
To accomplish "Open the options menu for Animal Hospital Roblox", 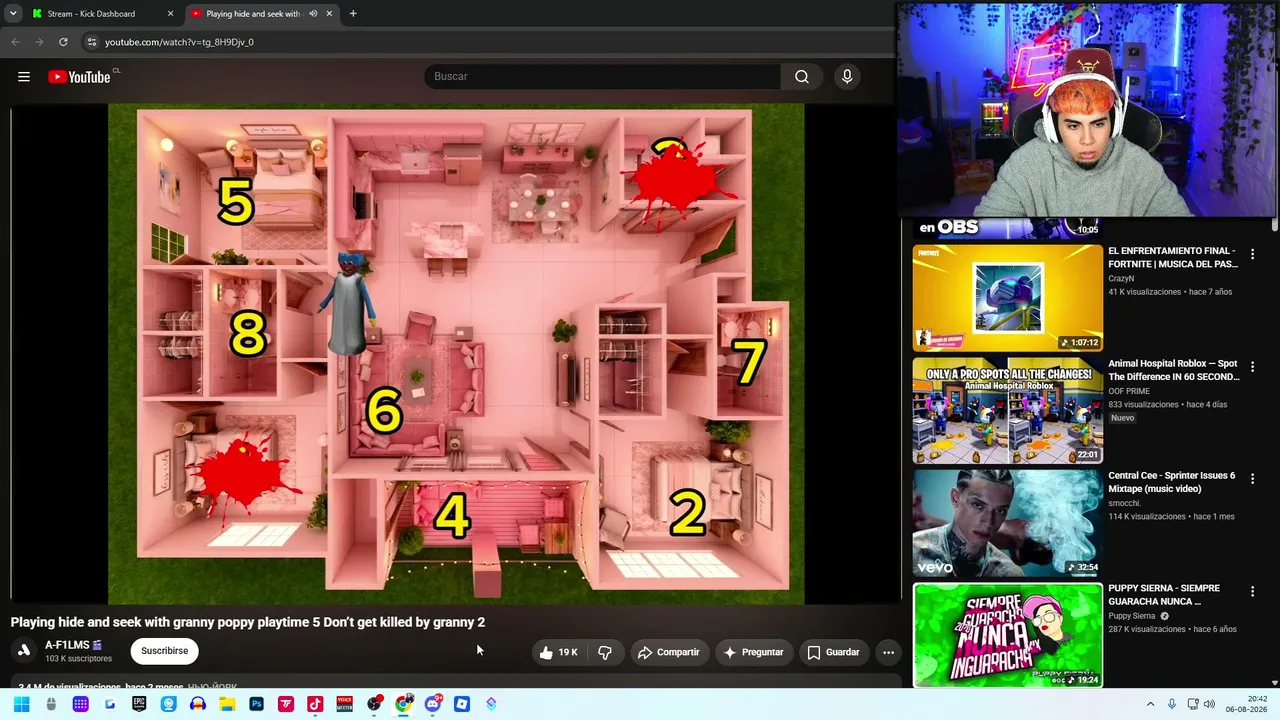I will [1252, 367].
